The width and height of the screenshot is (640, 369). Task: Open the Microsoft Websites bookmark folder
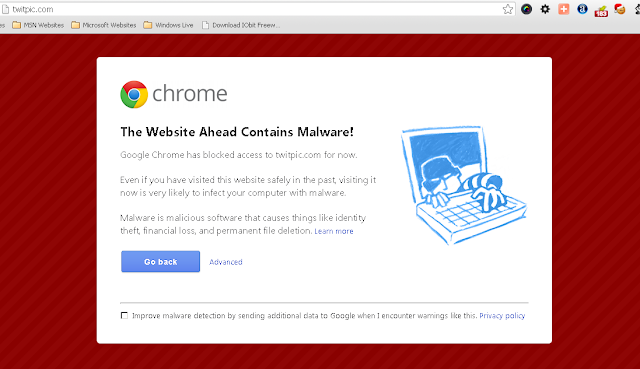click(x=104, y=25)
